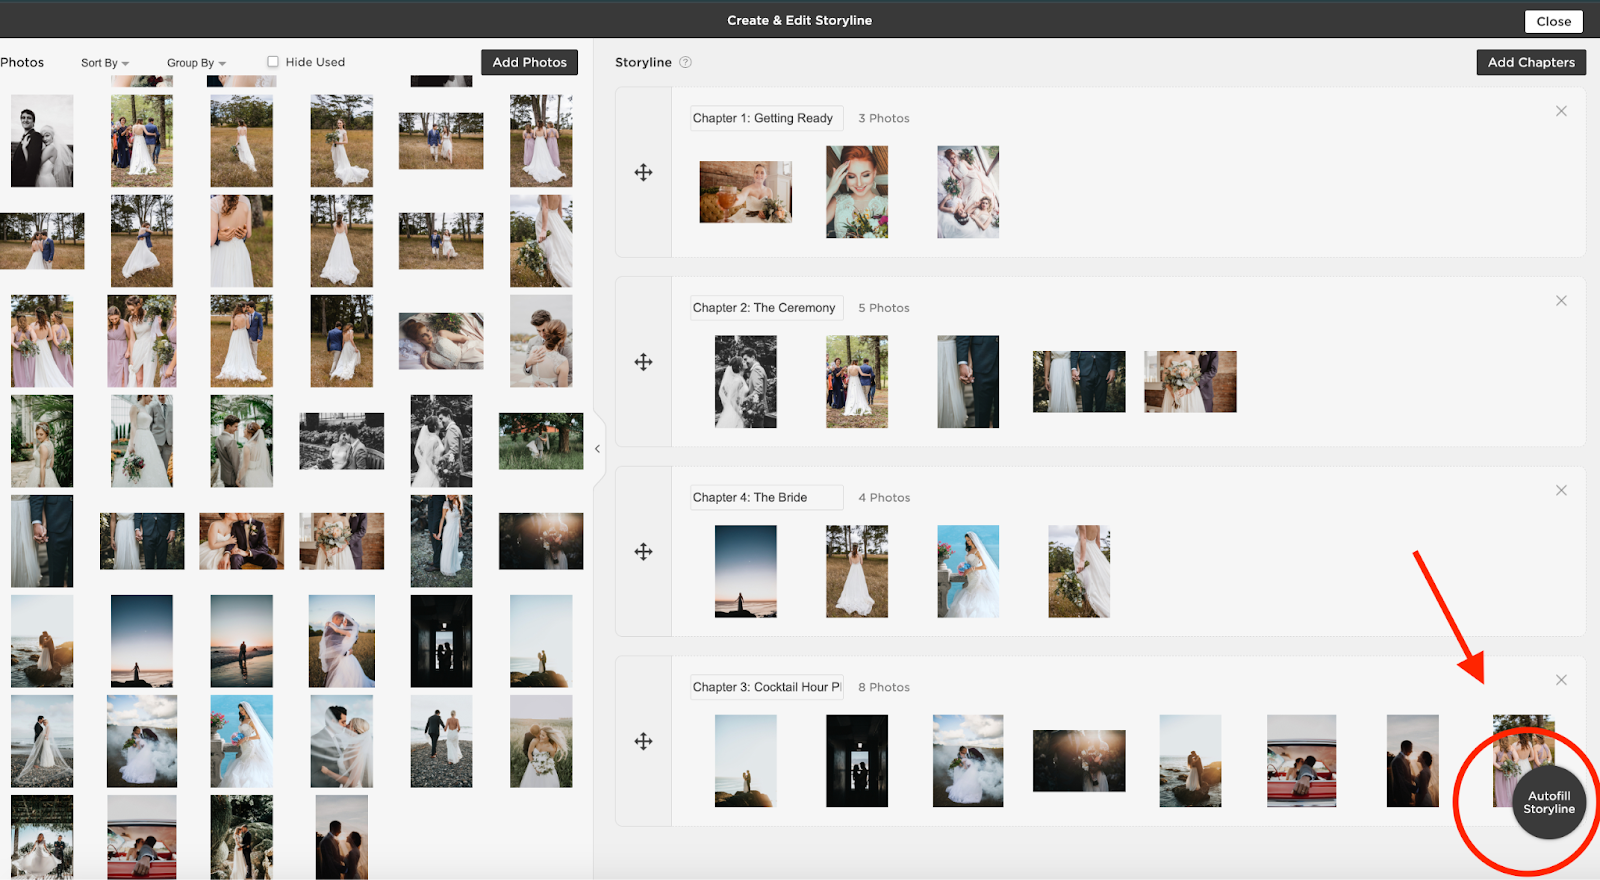
Task: Select the dark doorway silhouette in Chapter 3
Action: point(857,761)
